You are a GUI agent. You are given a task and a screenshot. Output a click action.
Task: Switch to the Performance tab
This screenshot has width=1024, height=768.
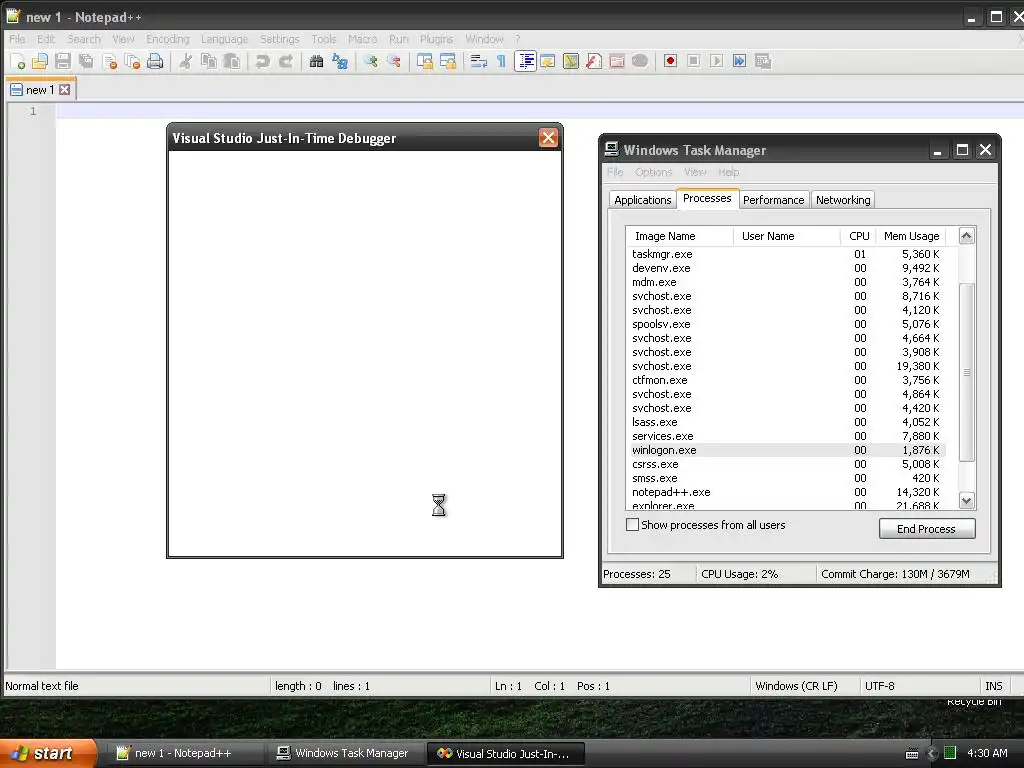click(x=773, y=200)
